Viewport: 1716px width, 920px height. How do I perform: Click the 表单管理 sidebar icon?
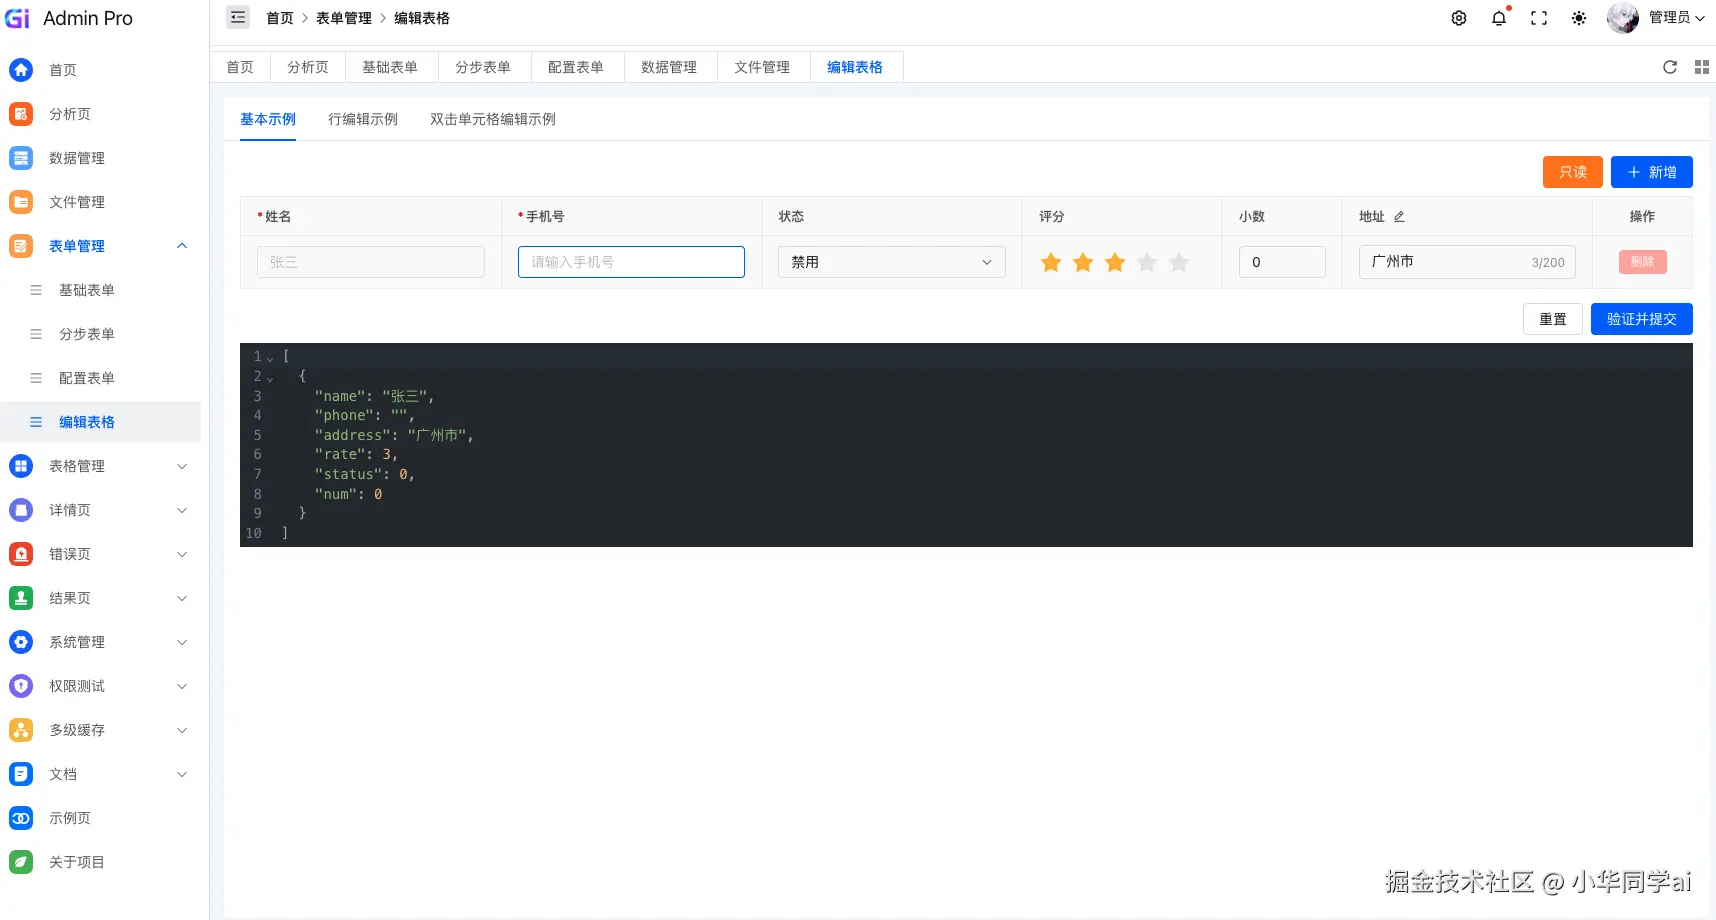tap(21, 246)
